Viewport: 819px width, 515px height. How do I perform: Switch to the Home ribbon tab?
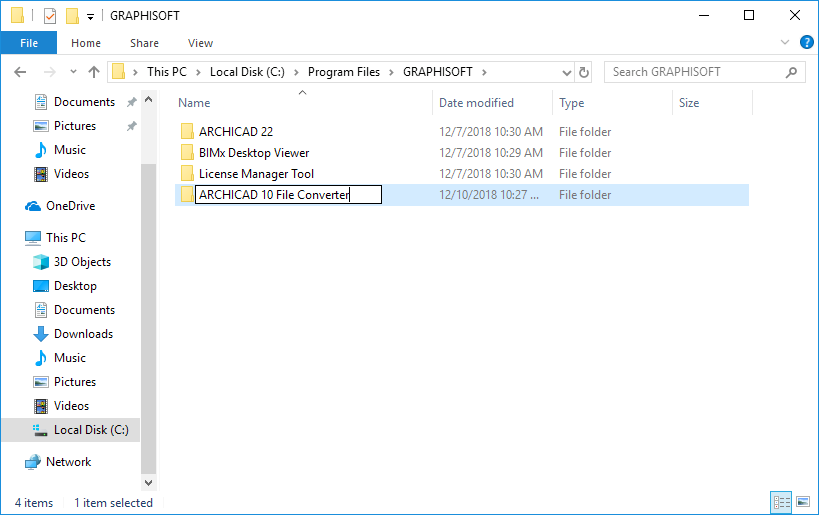point(86,43)
